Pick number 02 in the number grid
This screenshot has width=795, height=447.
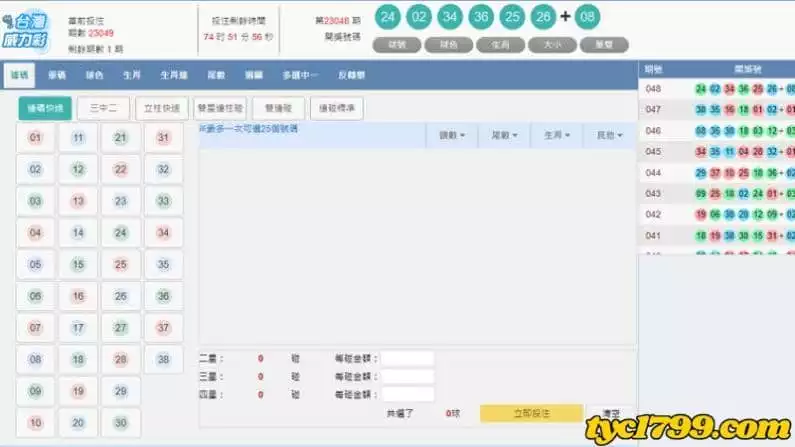coord(35,169)
